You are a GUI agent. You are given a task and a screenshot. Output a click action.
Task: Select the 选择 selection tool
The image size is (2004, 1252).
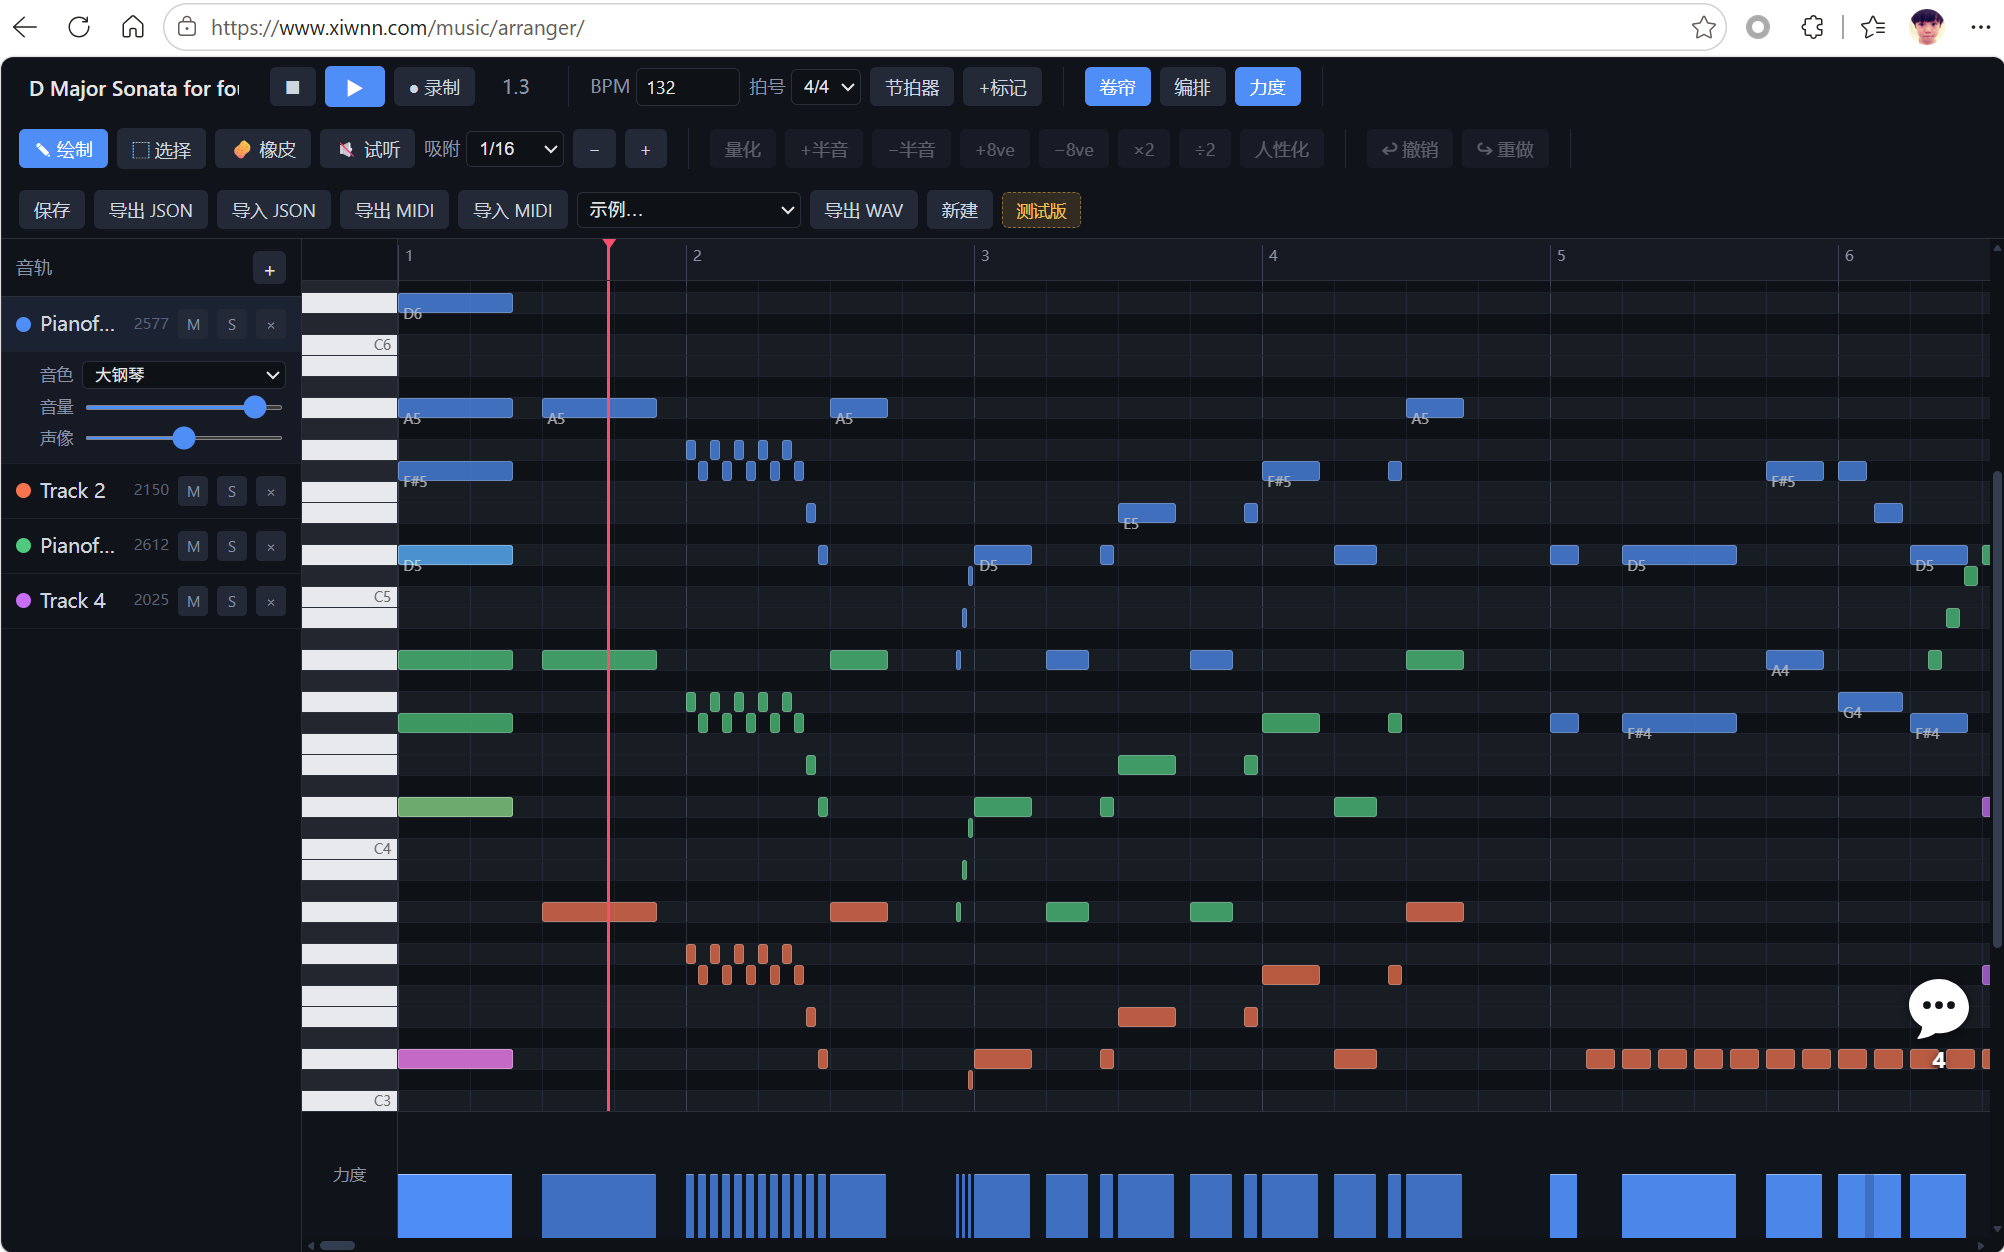pos(161,149)
